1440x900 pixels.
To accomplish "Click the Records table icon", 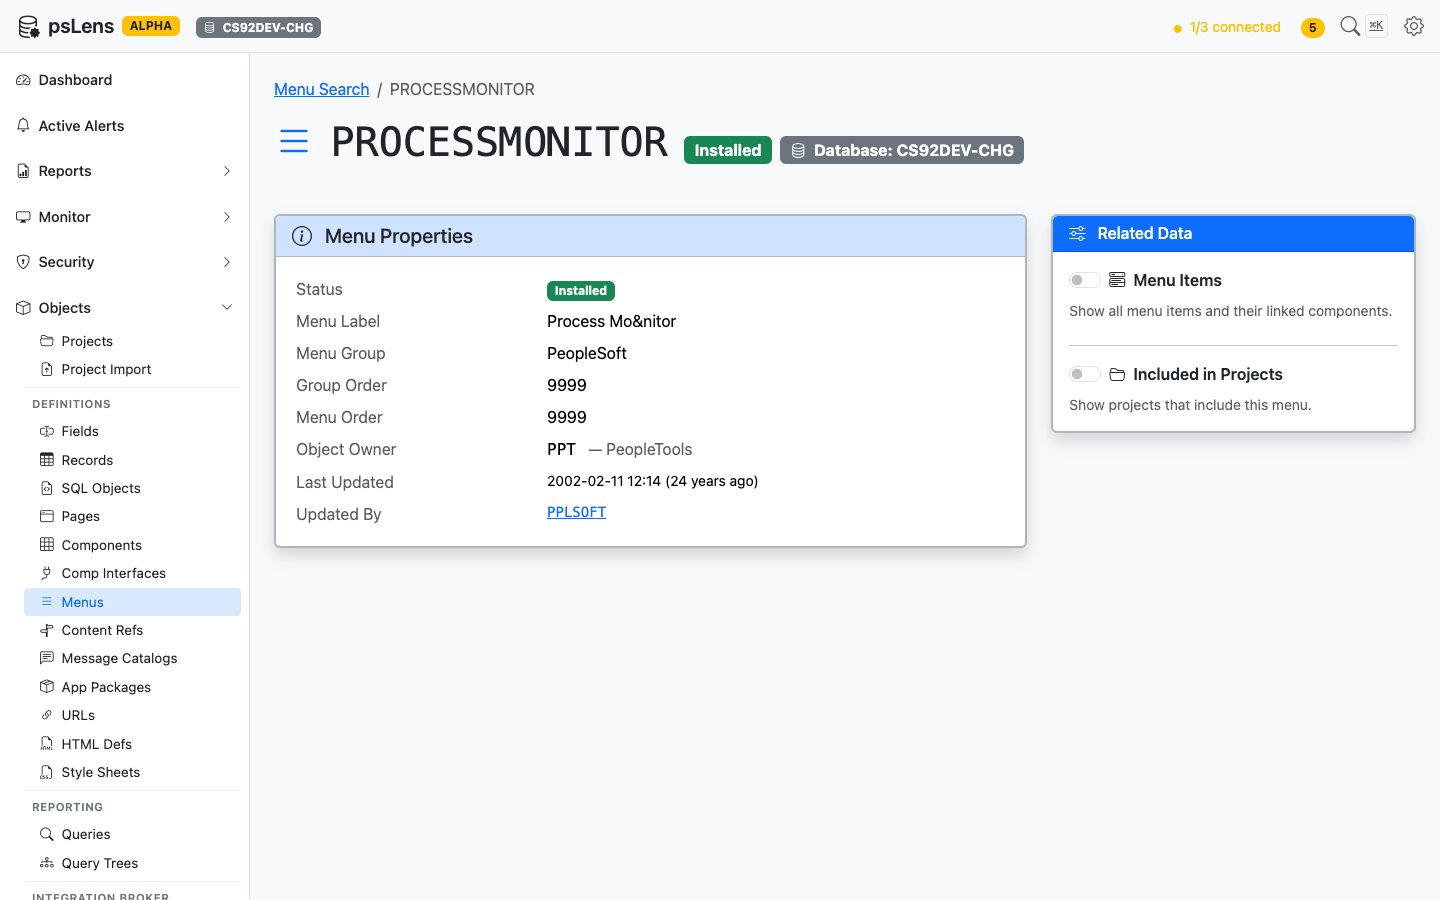I will click(x=46, y=460).
